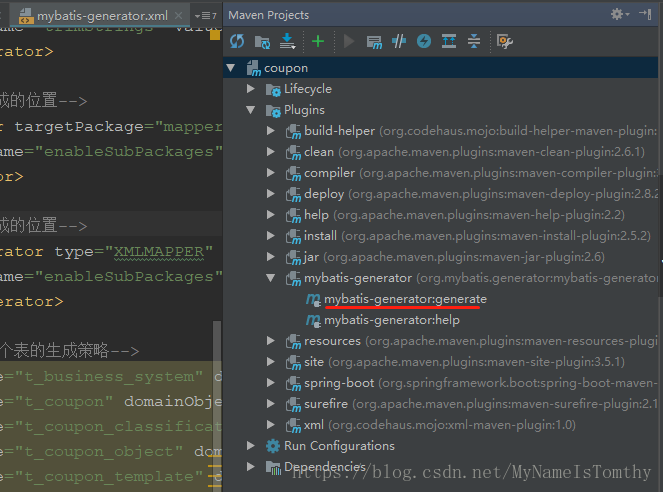Select the coupon root project row

440,68
